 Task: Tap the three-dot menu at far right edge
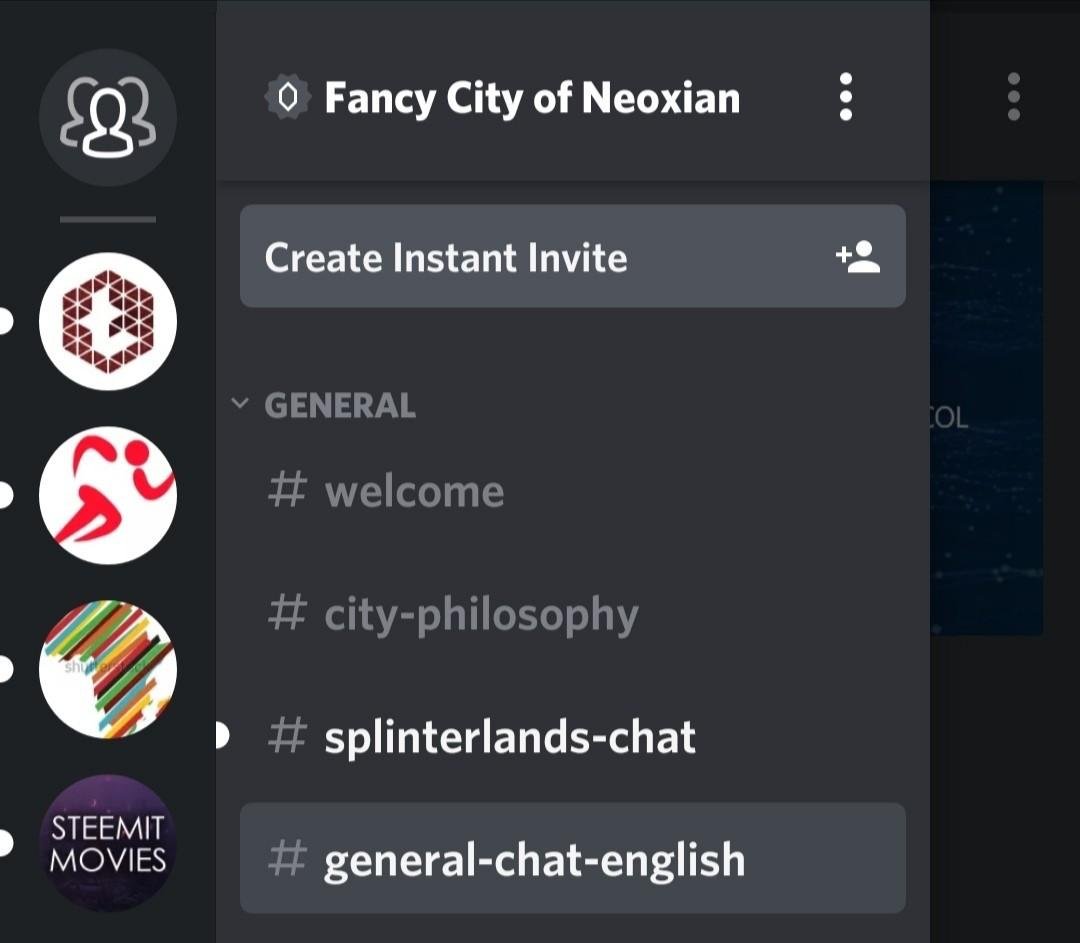1013,97
